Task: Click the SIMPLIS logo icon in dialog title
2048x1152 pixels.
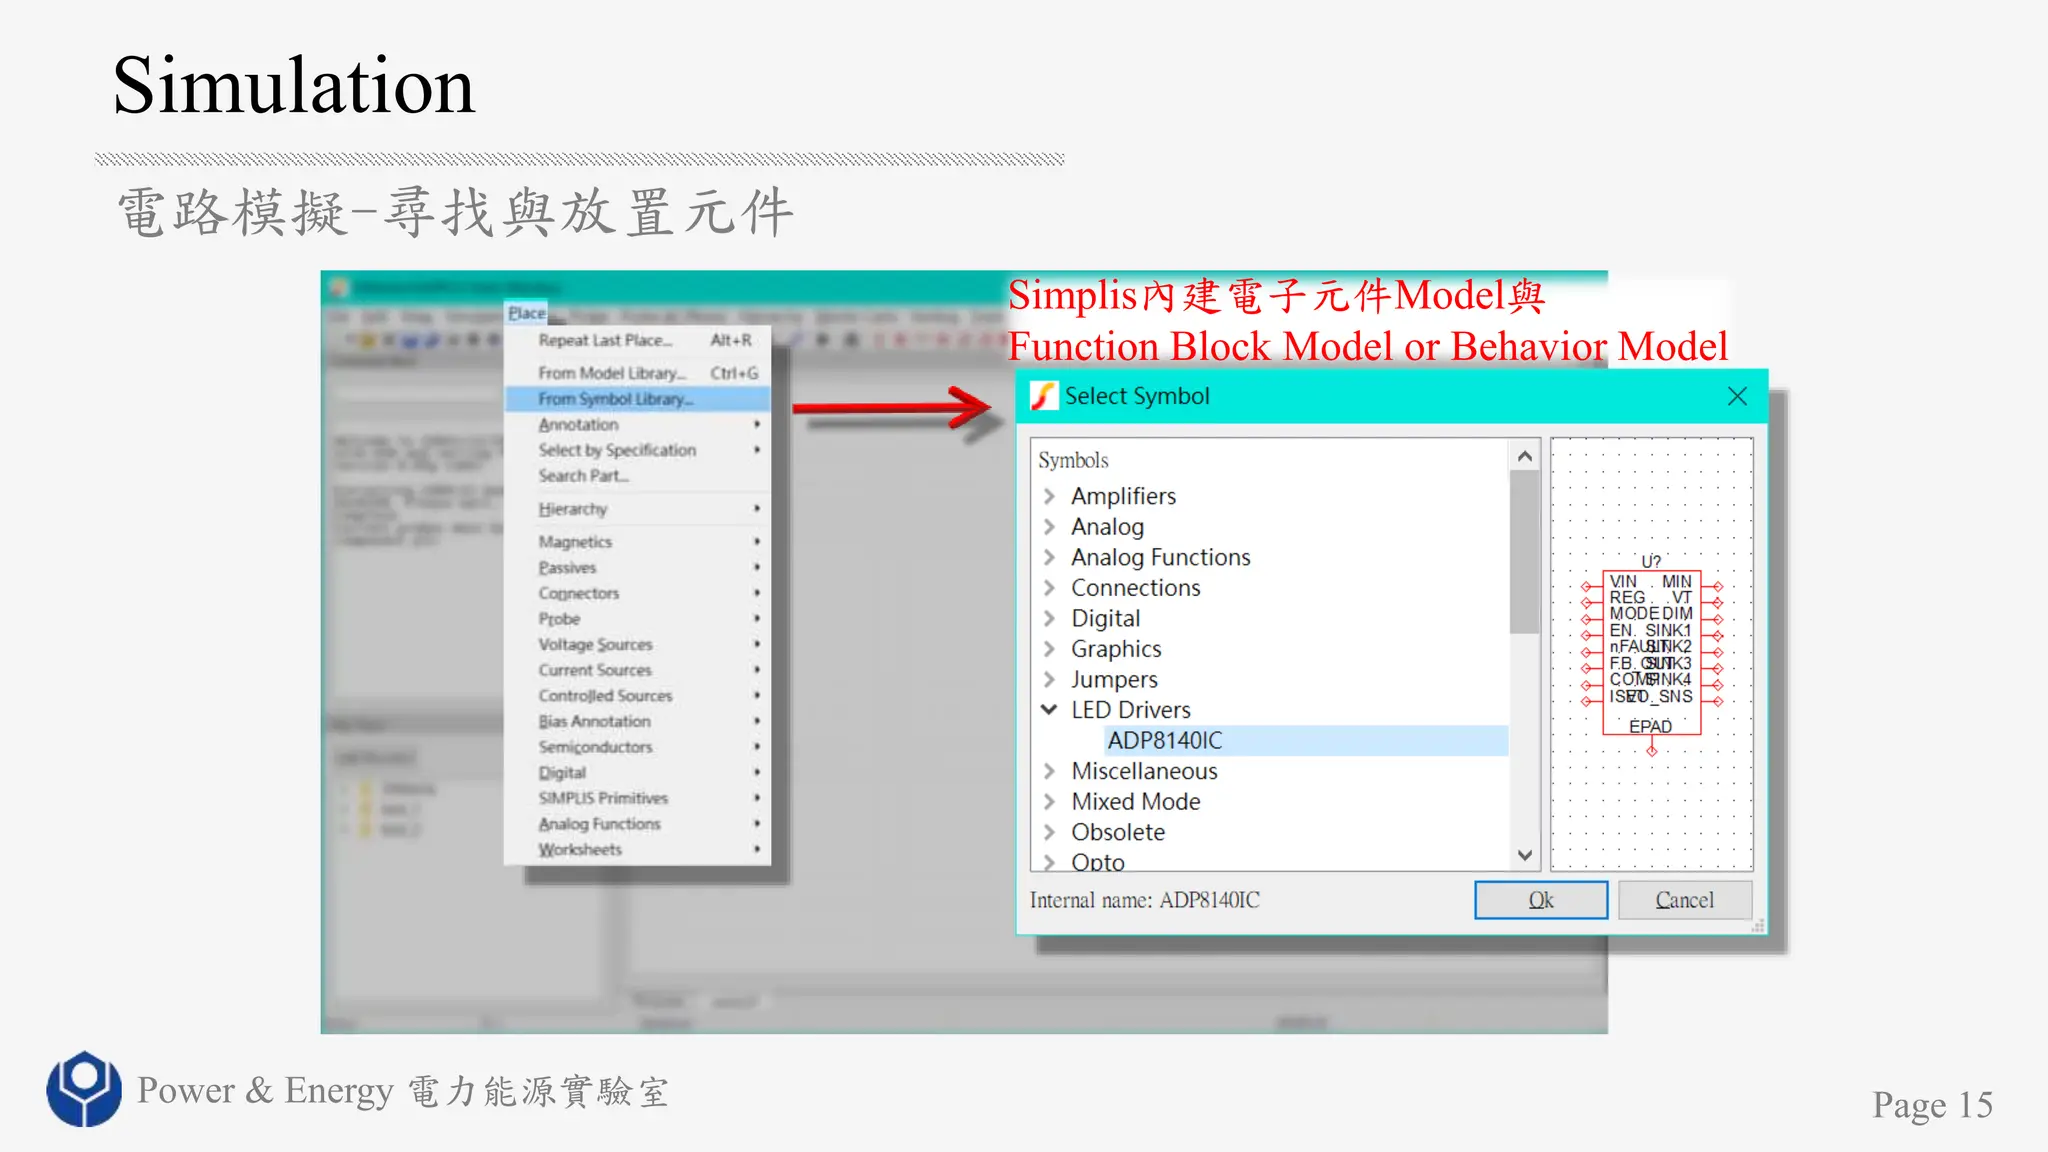Action: 1044,396
